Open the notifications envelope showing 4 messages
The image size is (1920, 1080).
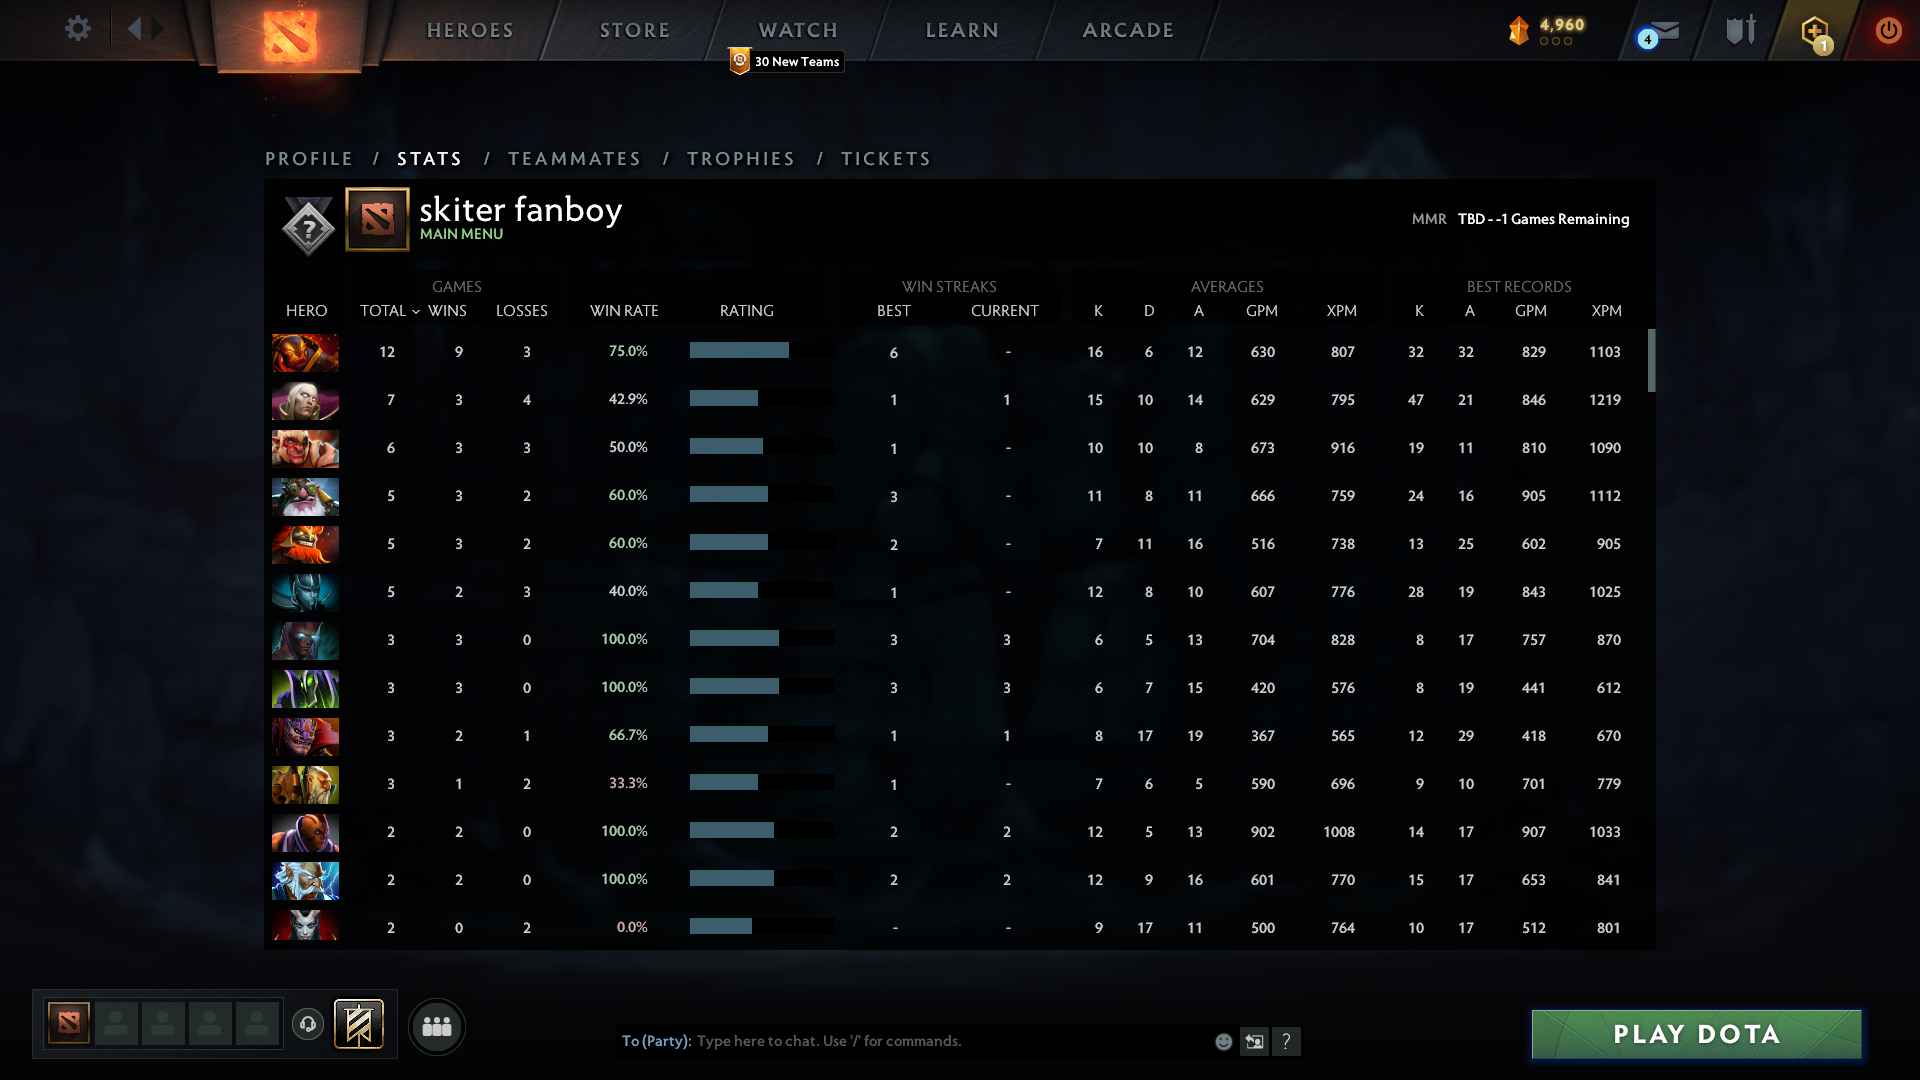1664,31
